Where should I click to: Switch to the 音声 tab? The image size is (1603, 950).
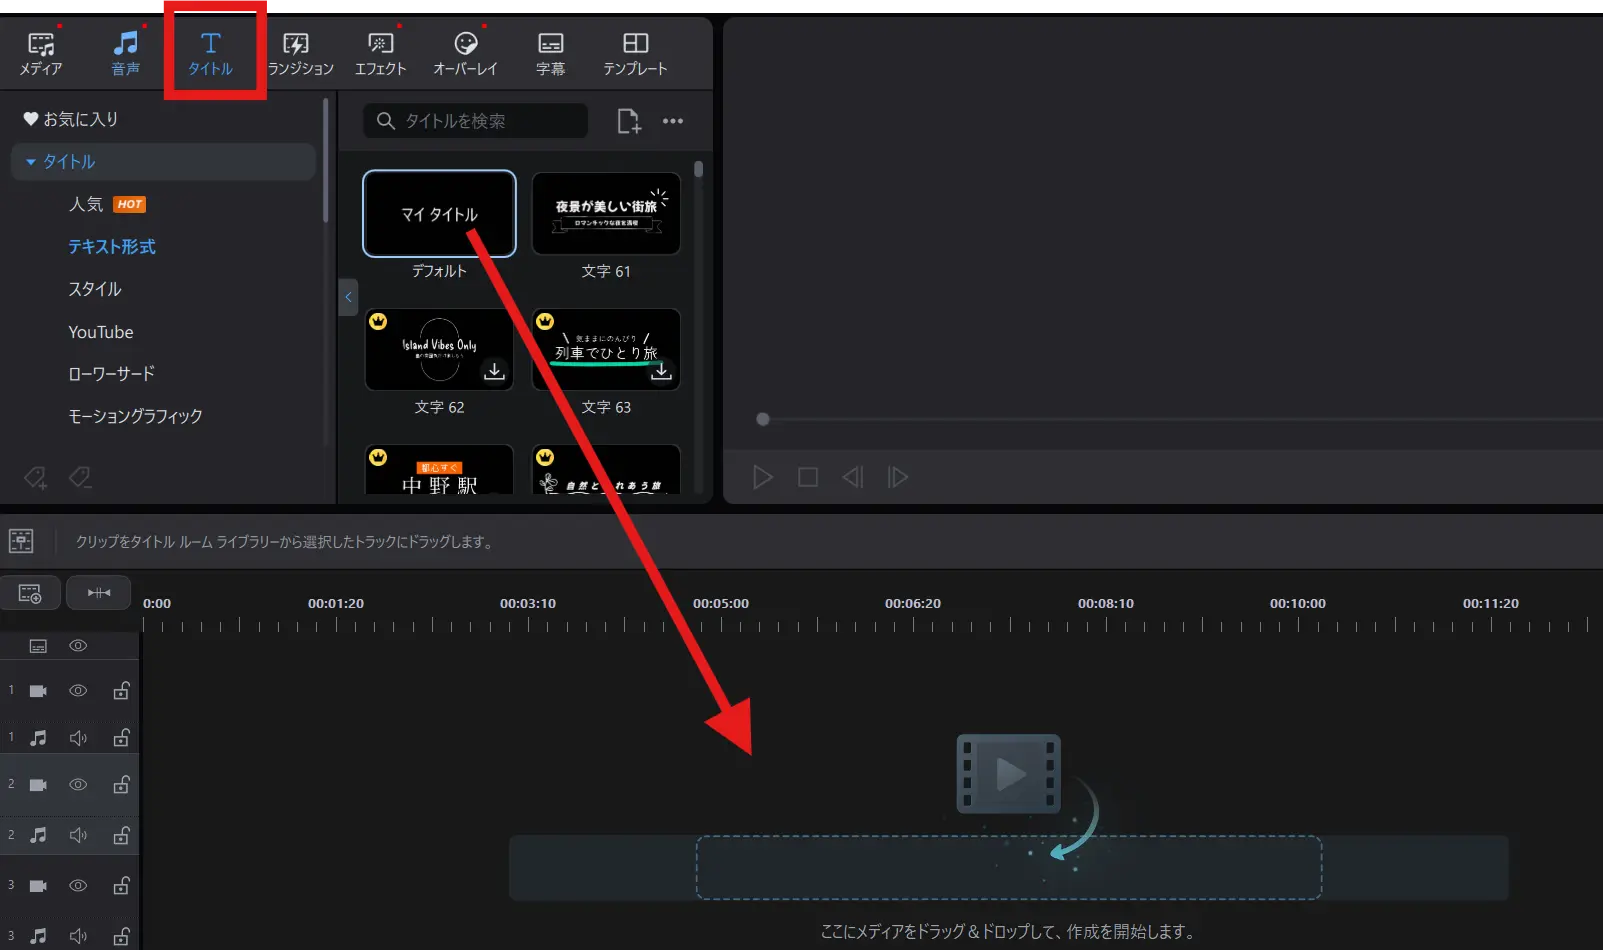coord(126,54)
